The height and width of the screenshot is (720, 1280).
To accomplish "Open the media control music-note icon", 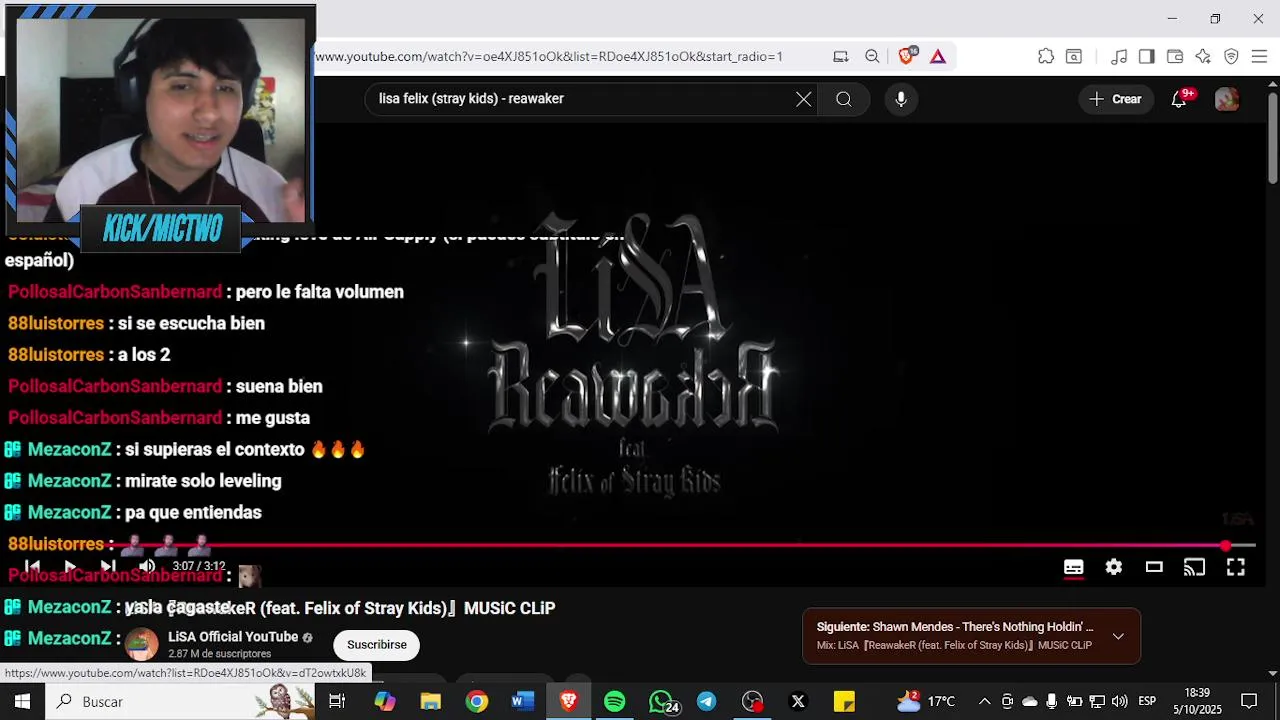I will [x=1119, y=56].
